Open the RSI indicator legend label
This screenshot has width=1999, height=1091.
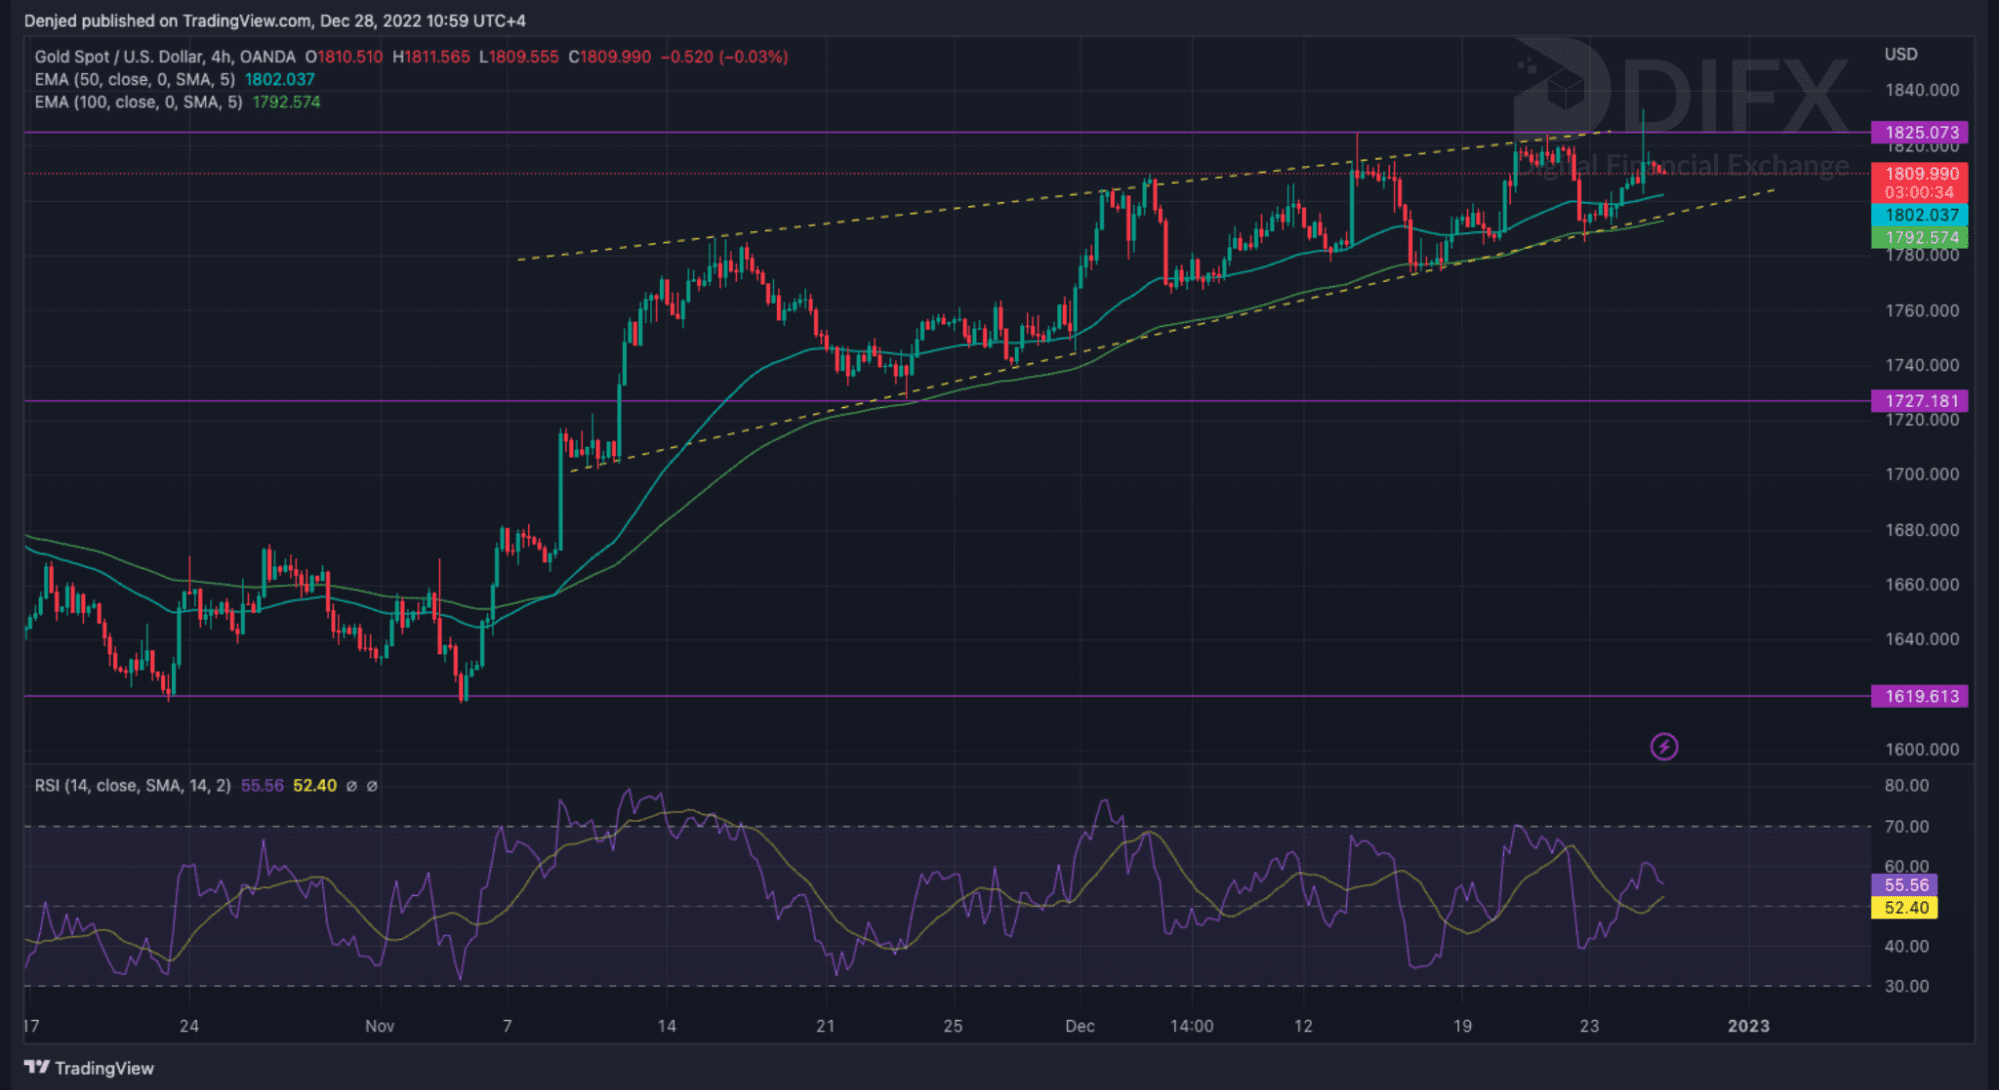click(132, 786)
